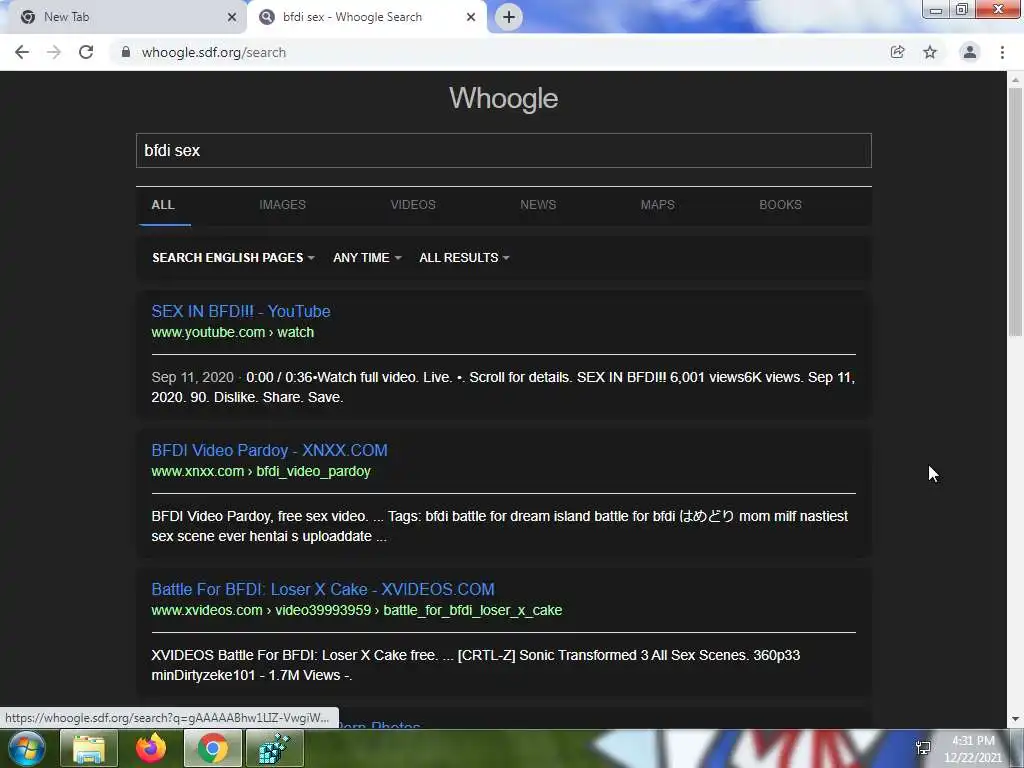Close the Whoogle Search tab
Screen dimensions: 1024x768
(471, 17)
